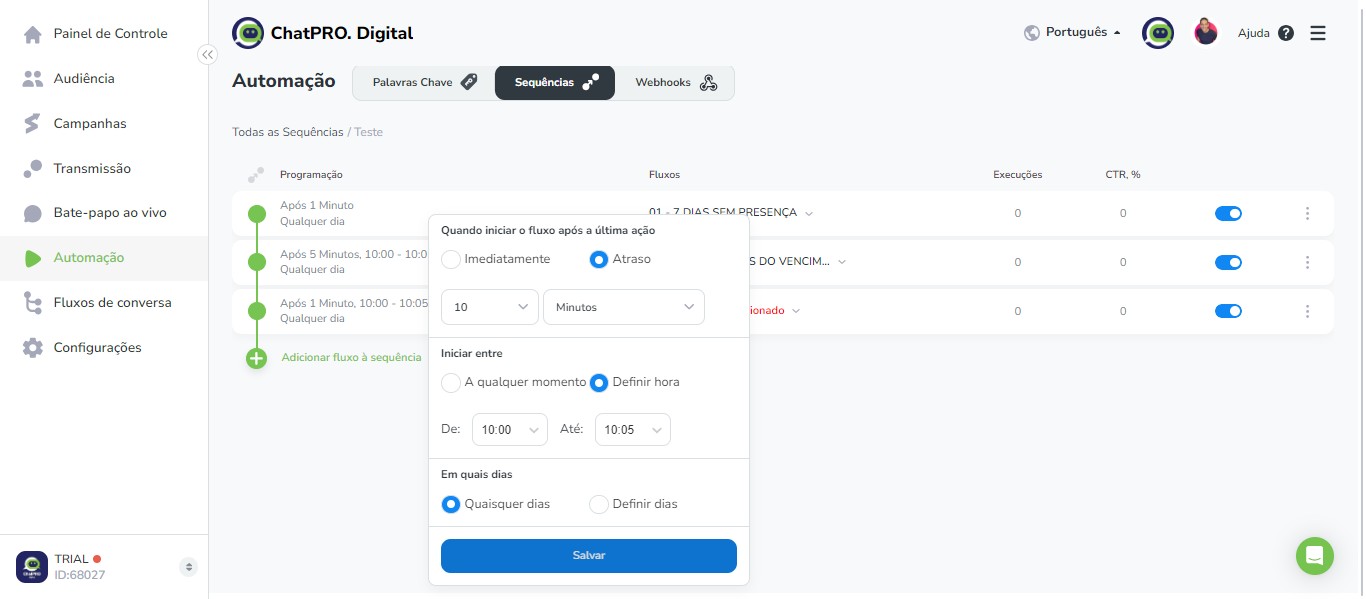The height and width of the screenshot is (599, 1366).
Task: Select the Definir dias radio option
Action: coord(599,504)
